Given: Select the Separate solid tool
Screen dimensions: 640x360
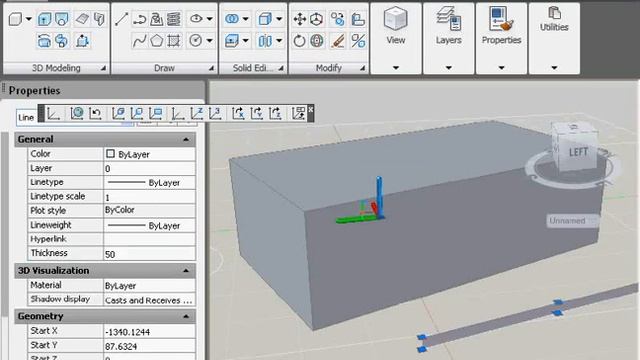Looking at the screenshot, I should 265,40.
